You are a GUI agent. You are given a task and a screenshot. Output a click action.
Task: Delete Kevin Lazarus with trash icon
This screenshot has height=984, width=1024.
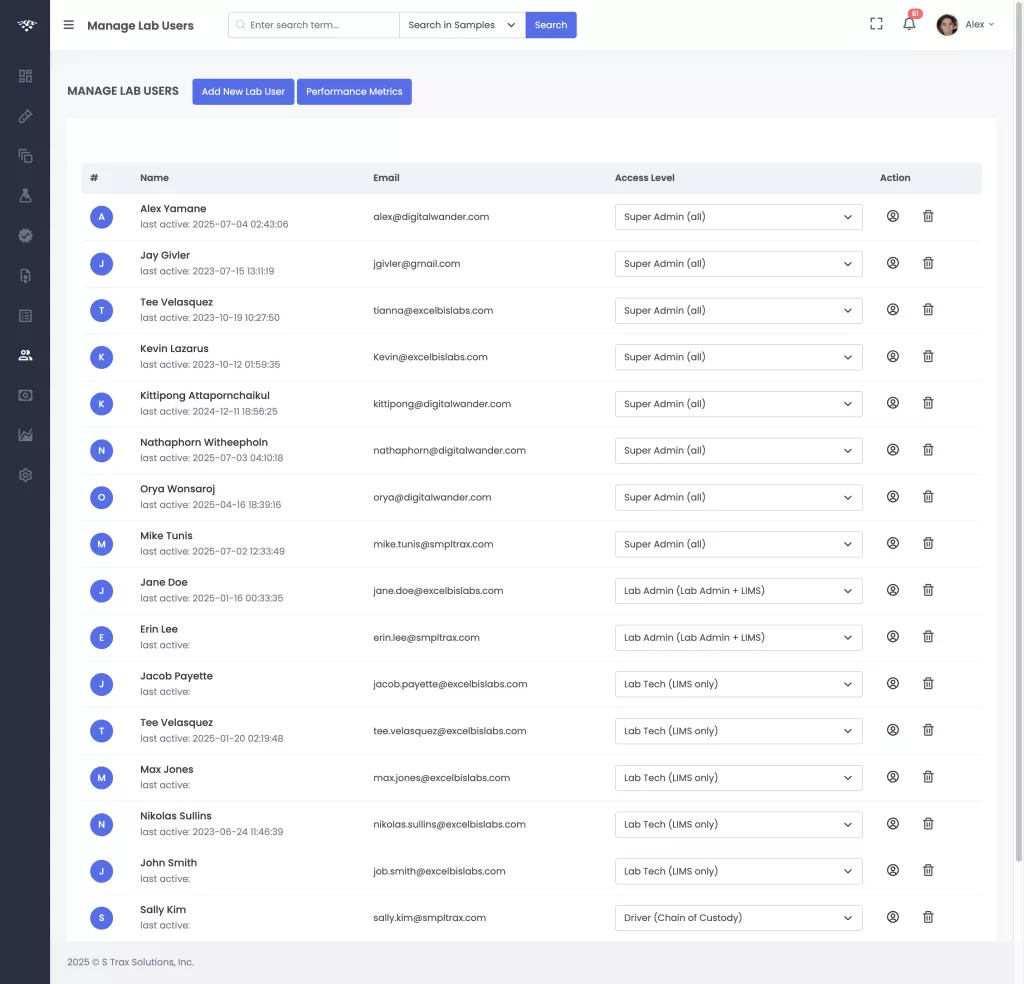coord(928,357)
